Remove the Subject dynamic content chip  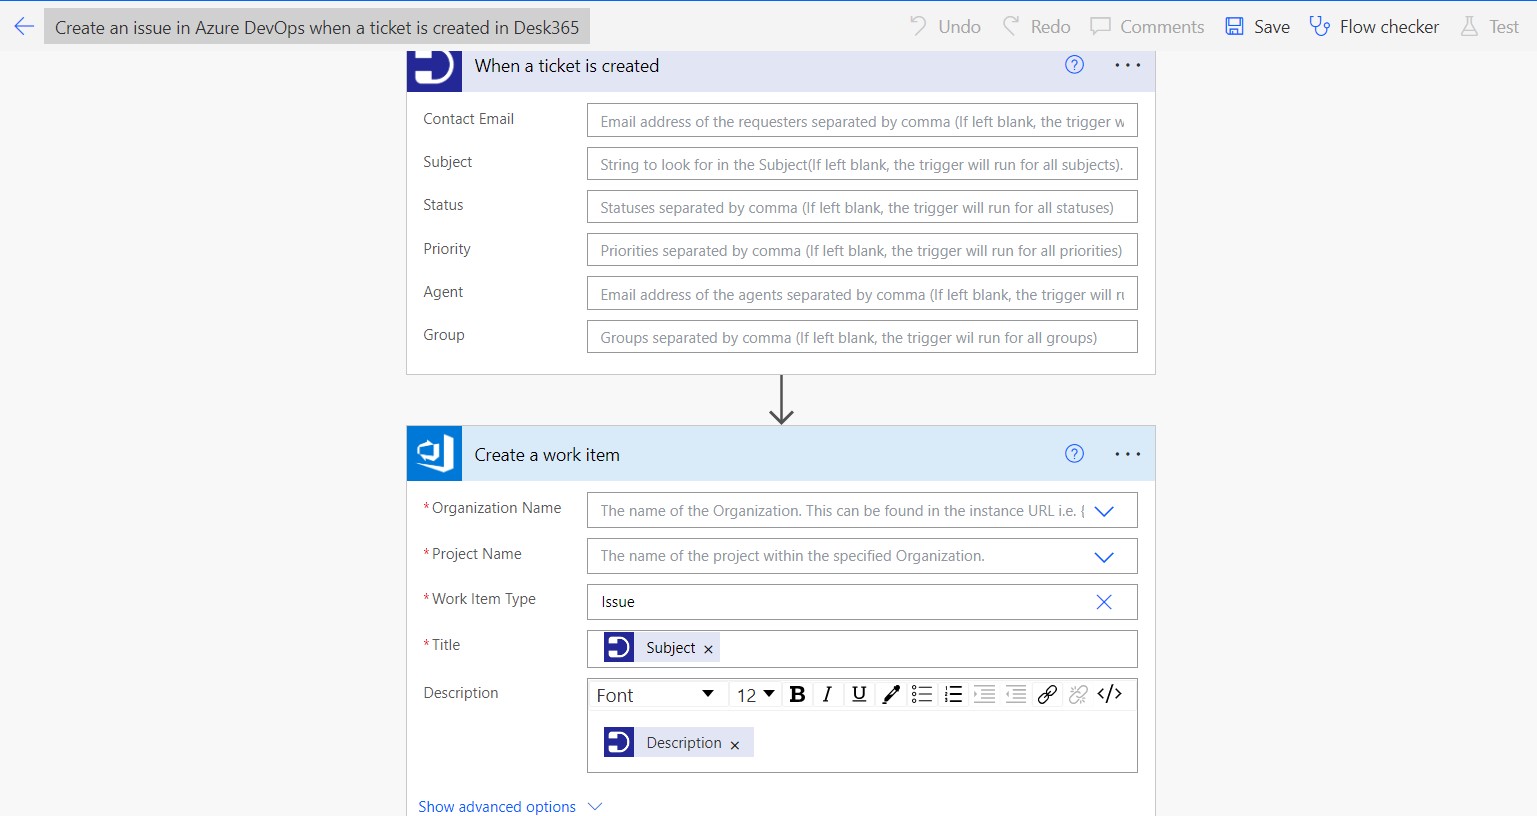(x=708, y=648)
